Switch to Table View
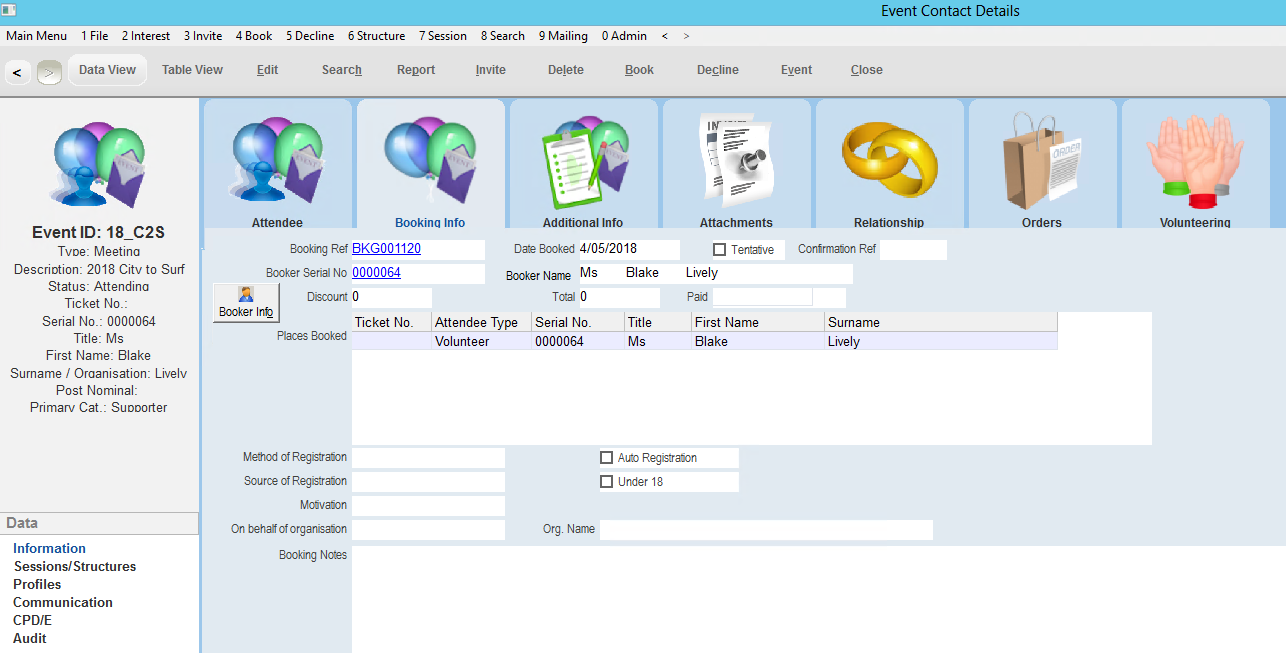Image resolution: width=1286 pixels, height=653 pixels. pyautogui.click(x=192, y=70)
